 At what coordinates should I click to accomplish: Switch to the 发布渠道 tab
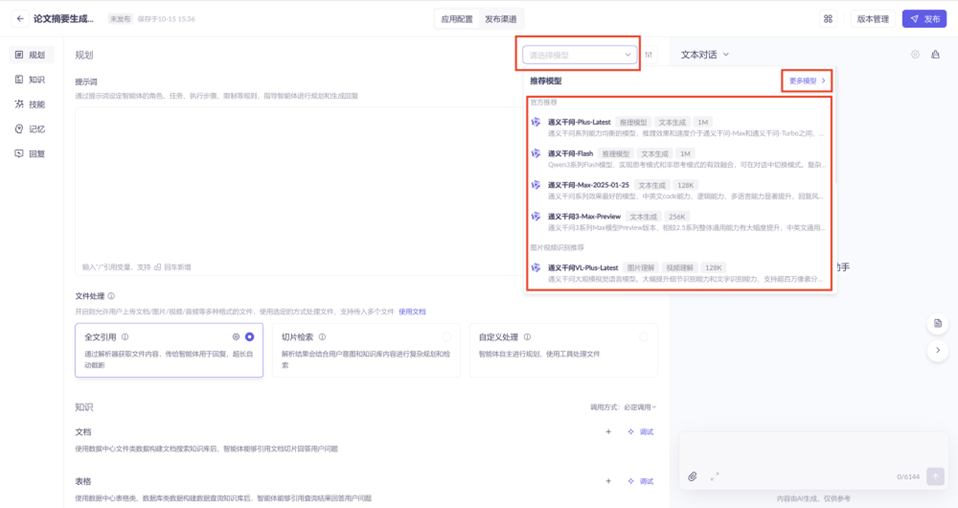[x=500, y=19]
